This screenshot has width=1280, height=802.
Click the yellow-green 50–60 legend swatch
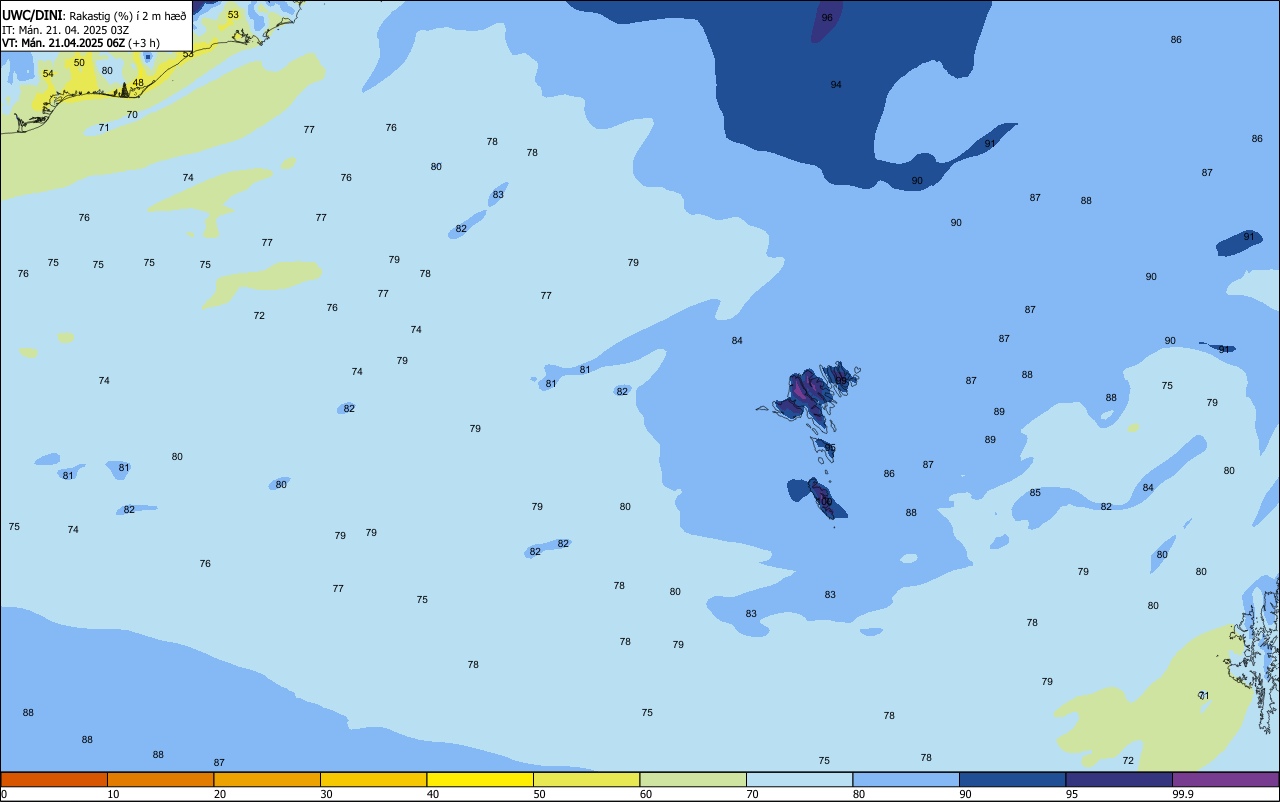(586, 779)
